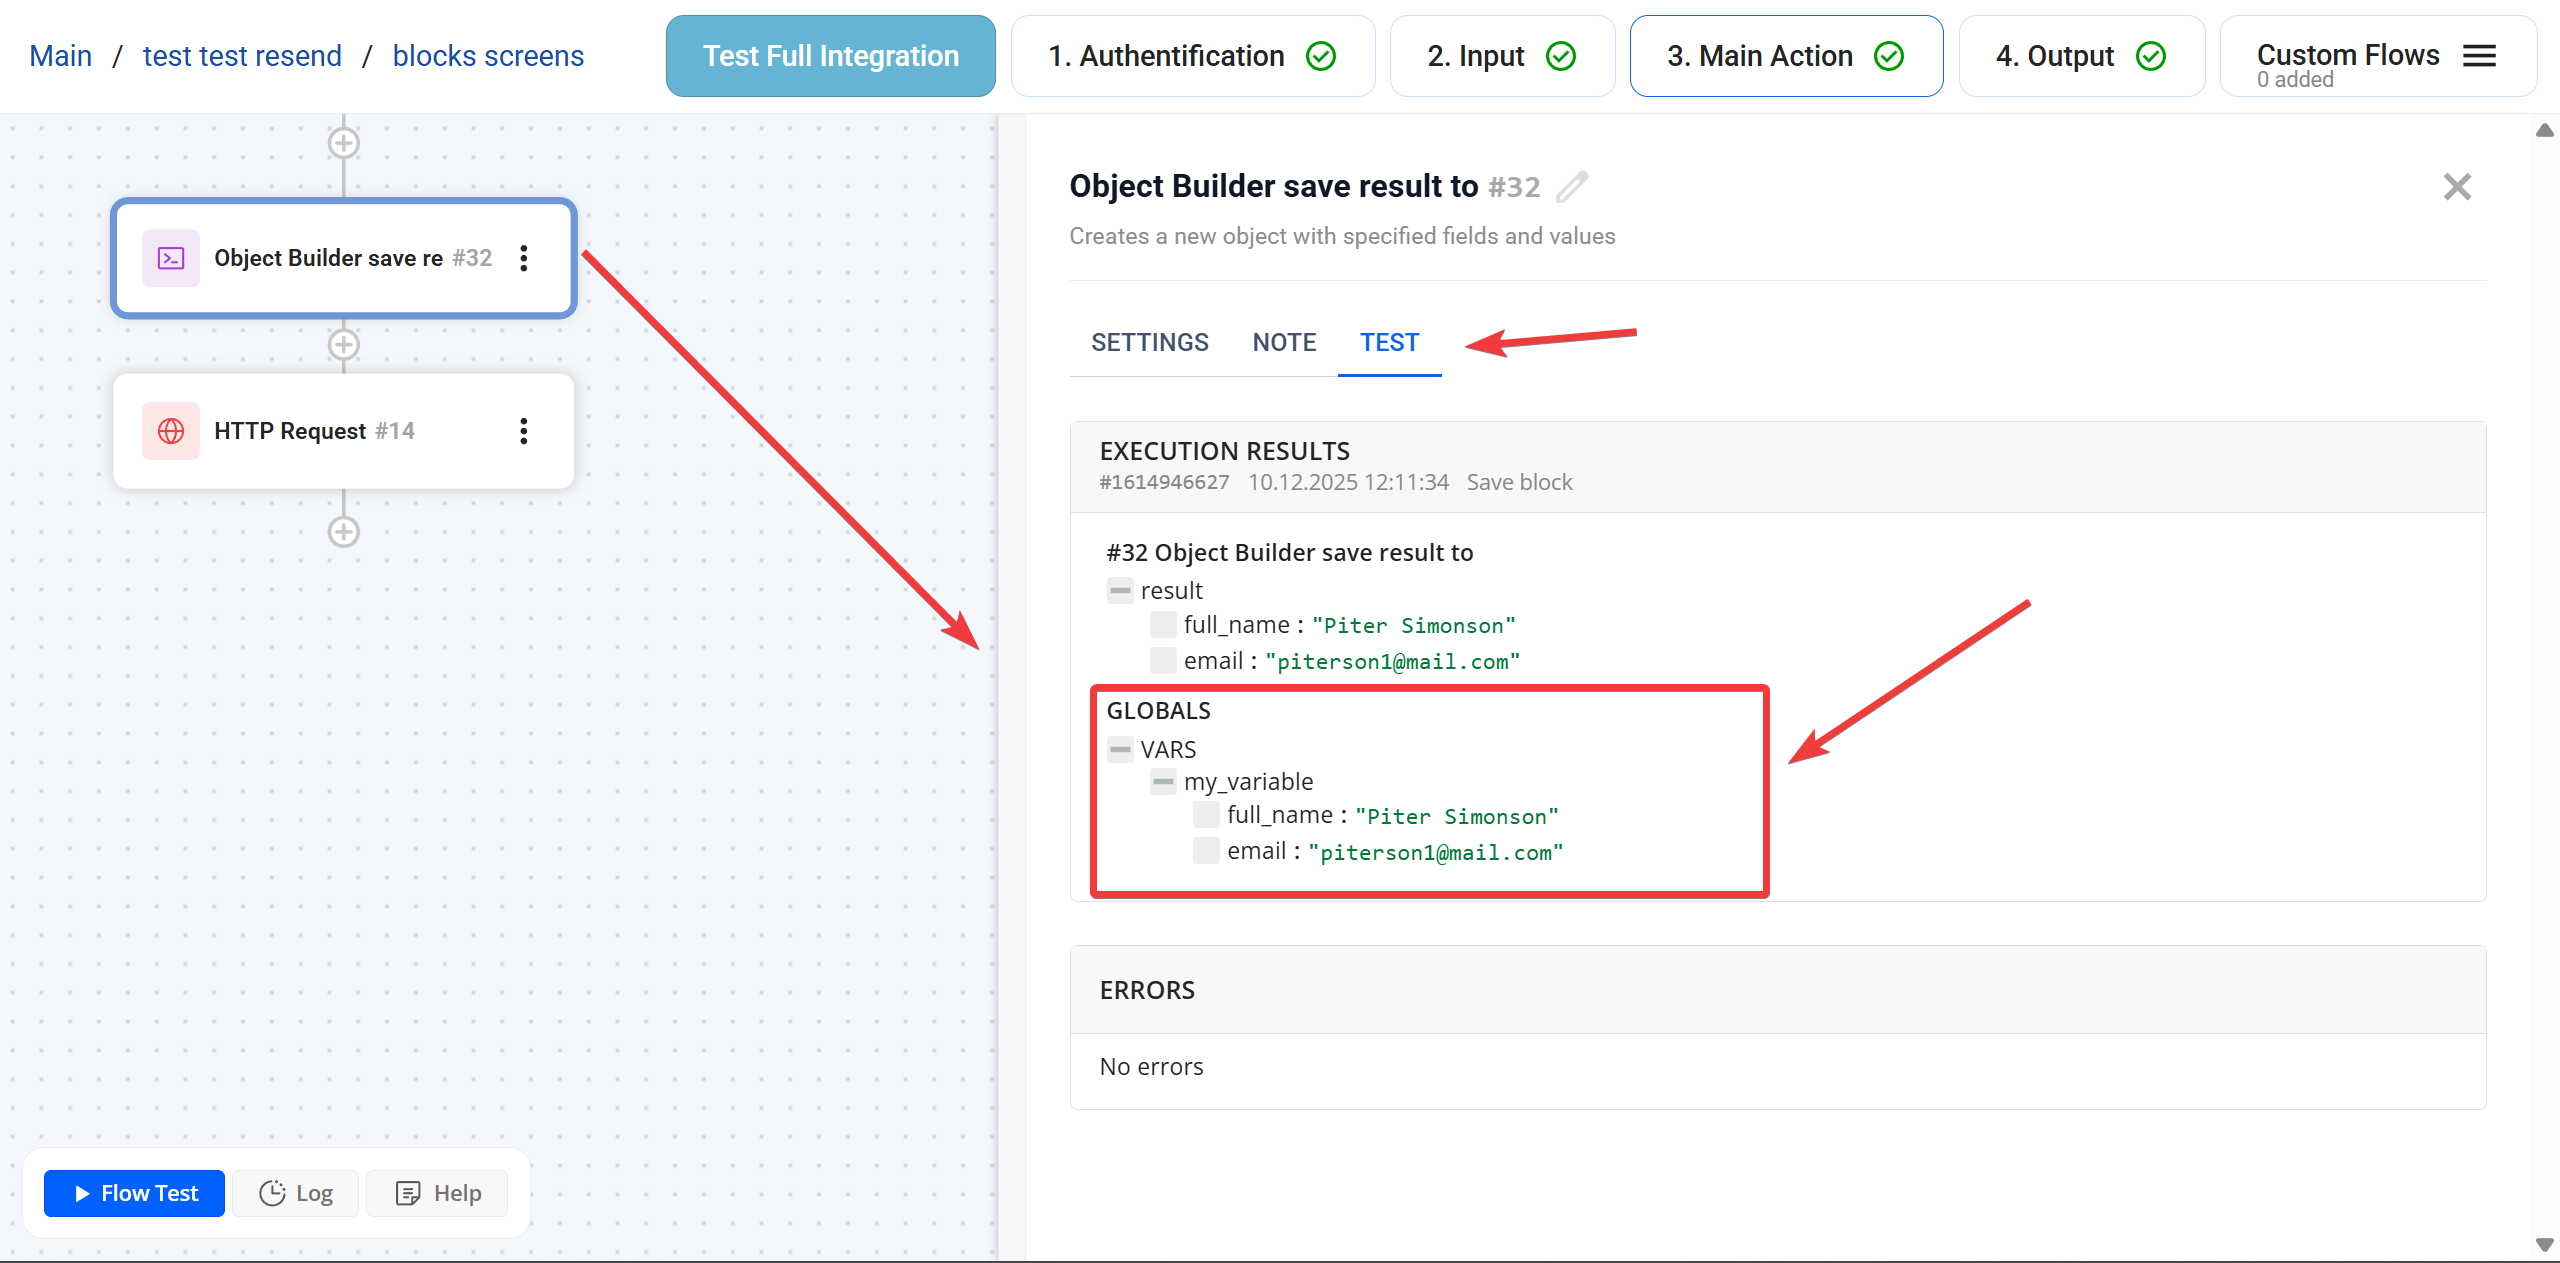
Task: Open Object Builder block three-dot menu
Action: pyautogui.click(x=523, y=258)
